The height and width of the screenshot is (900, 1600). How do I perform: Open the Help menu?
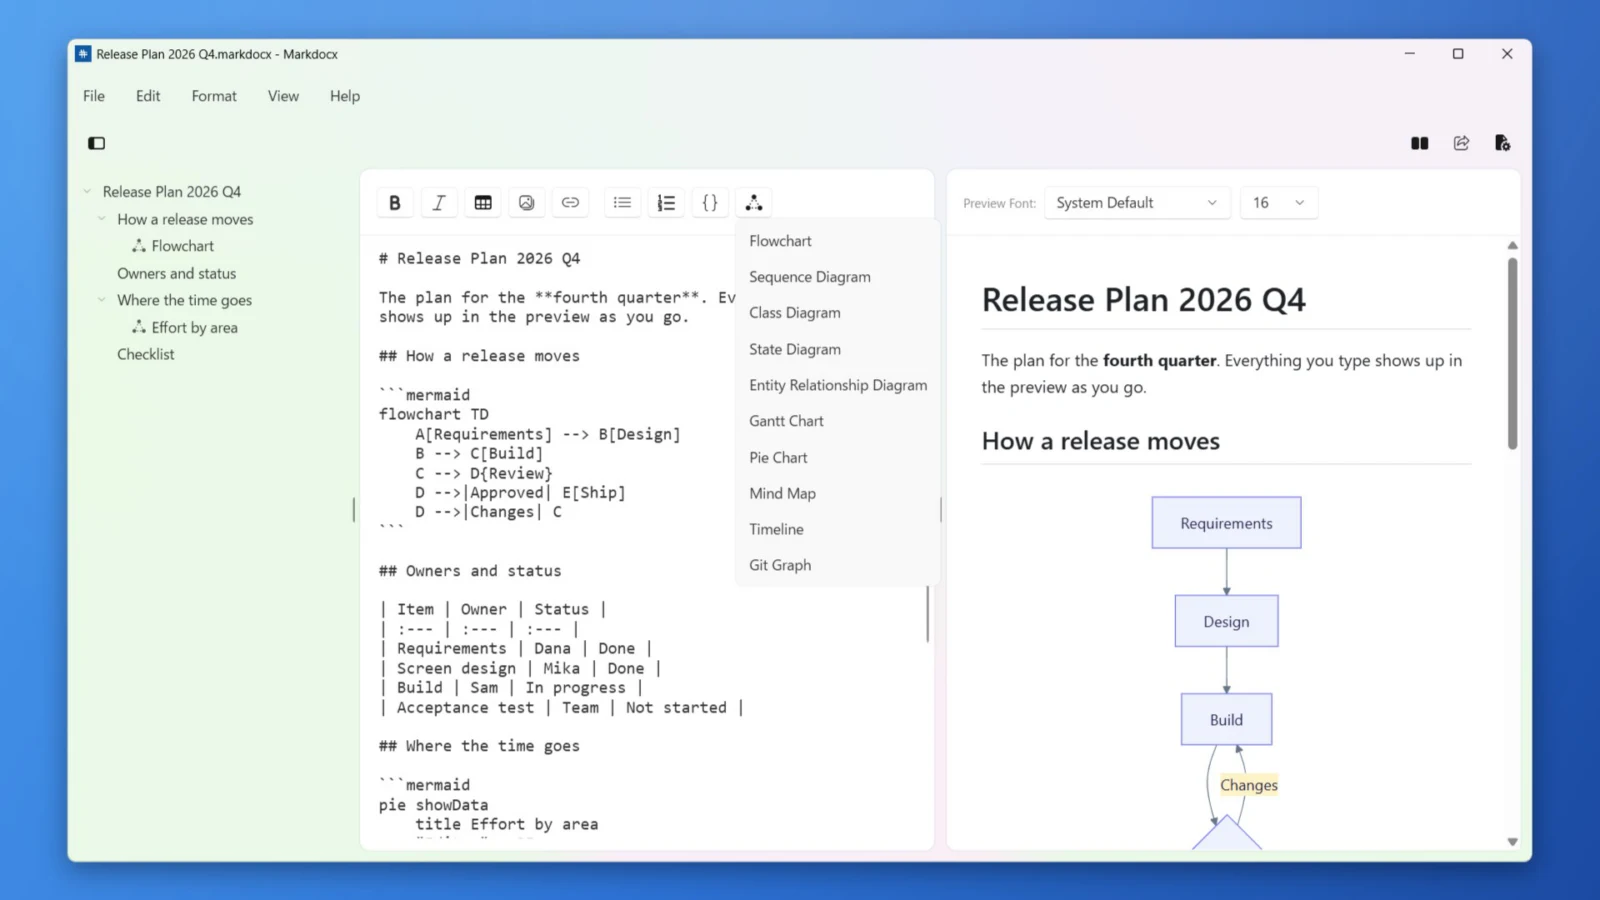point(345,96)
